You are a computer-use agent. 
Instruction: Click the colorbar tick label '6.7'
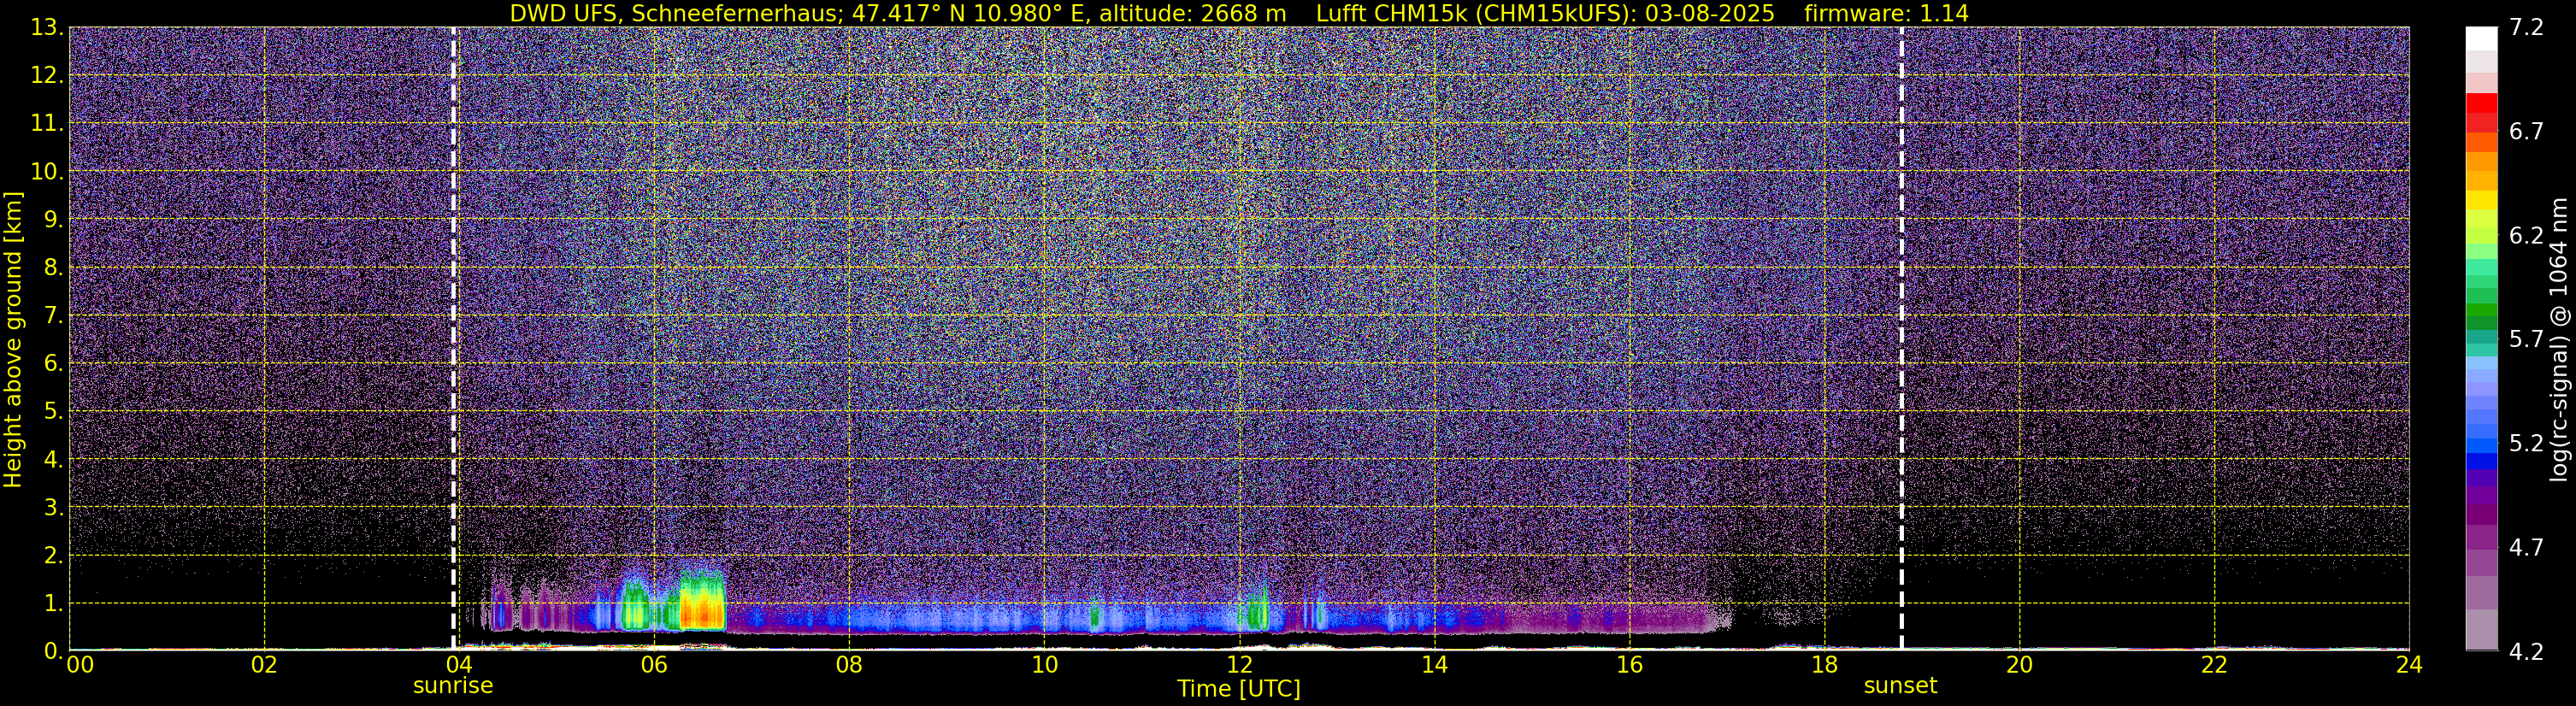click(x=2526, y=131)
